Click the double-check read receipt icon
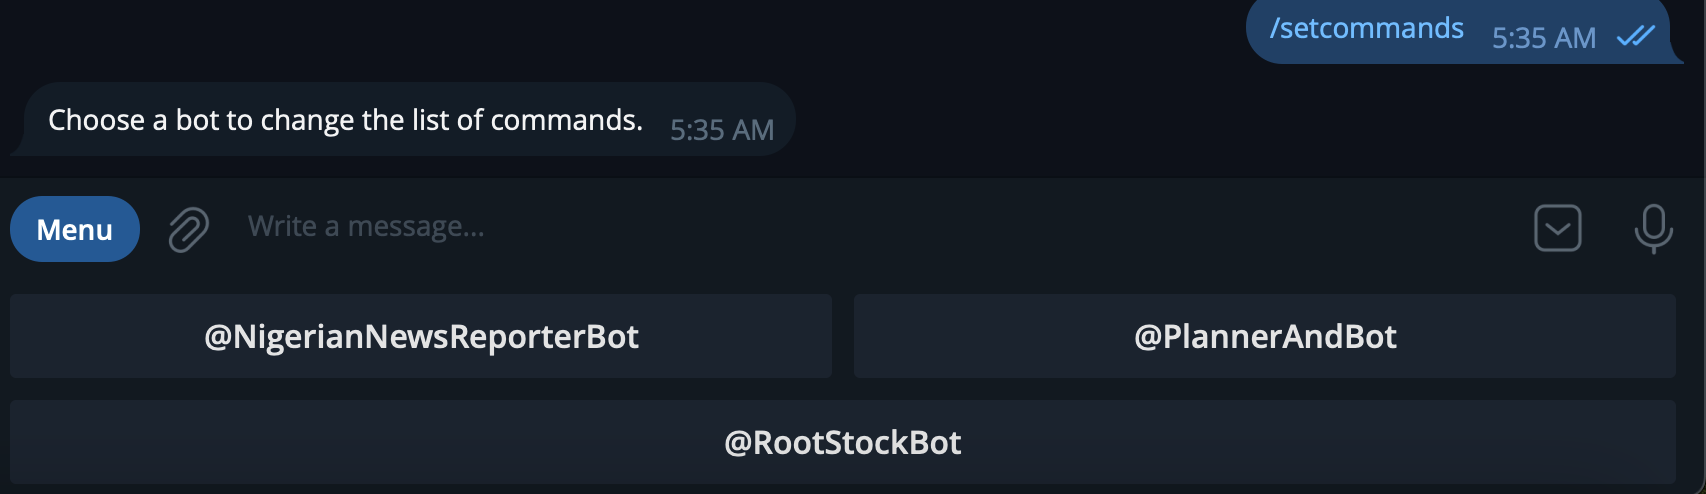The width and height of the screenshot is (1706, 494). coord(1636,36)
